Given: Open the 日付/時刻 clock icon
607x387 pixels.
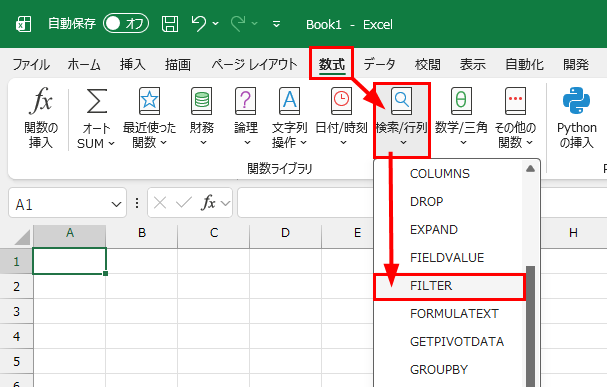Looking at the screenshot, I should (341, 101).
